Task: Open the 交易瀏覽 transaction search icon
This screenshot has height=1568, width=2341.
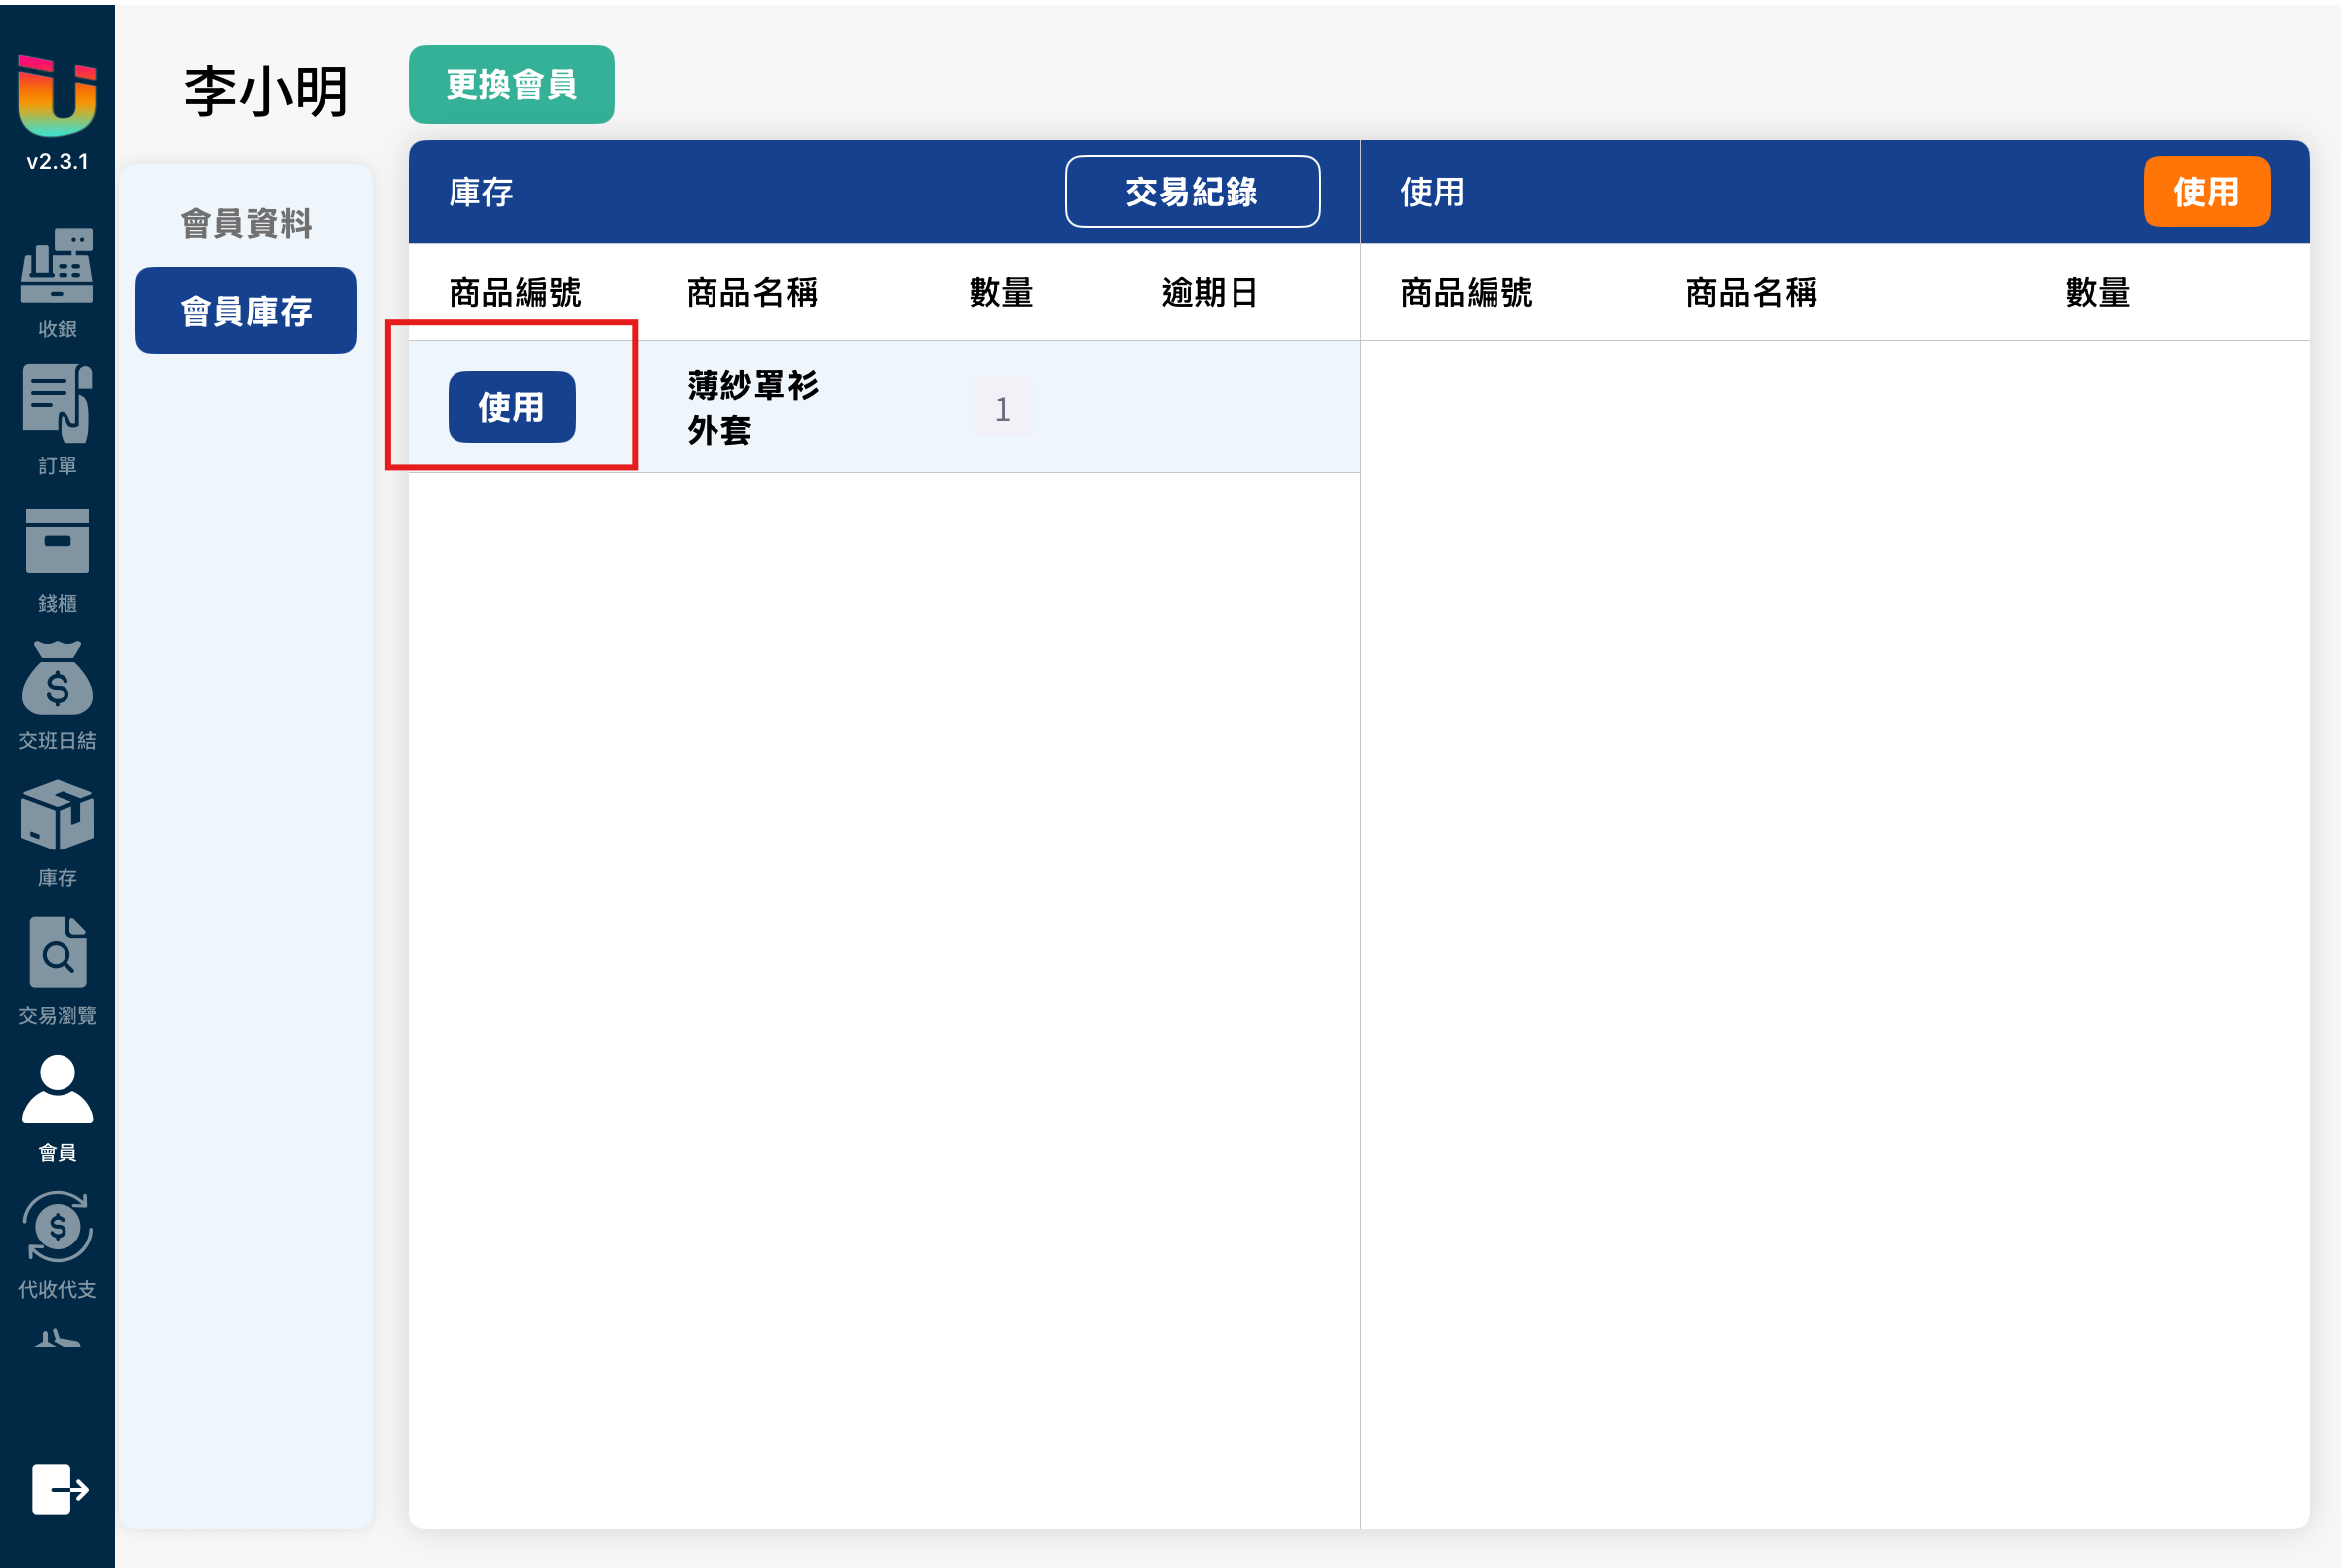Action: (57, 952)
